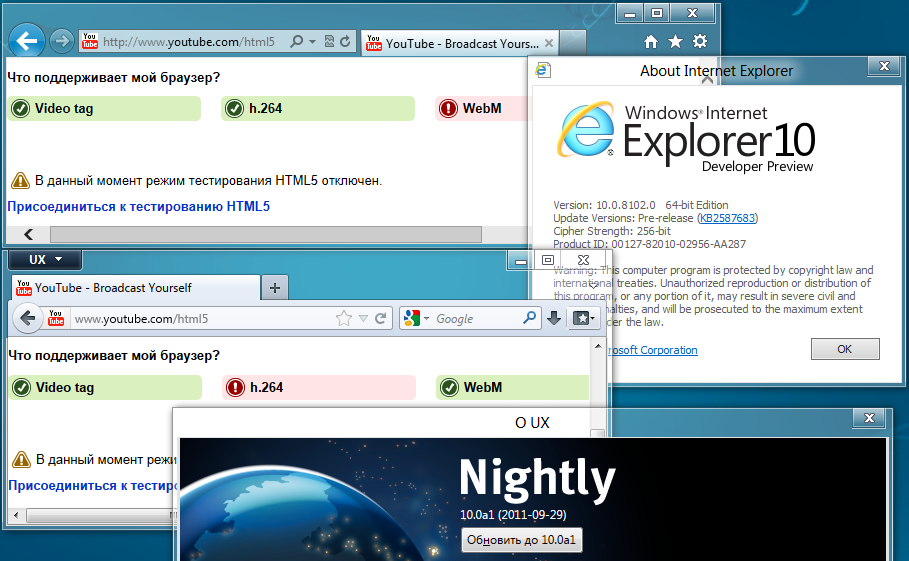Click the IE address bar search magnifier

click(296, 41)
